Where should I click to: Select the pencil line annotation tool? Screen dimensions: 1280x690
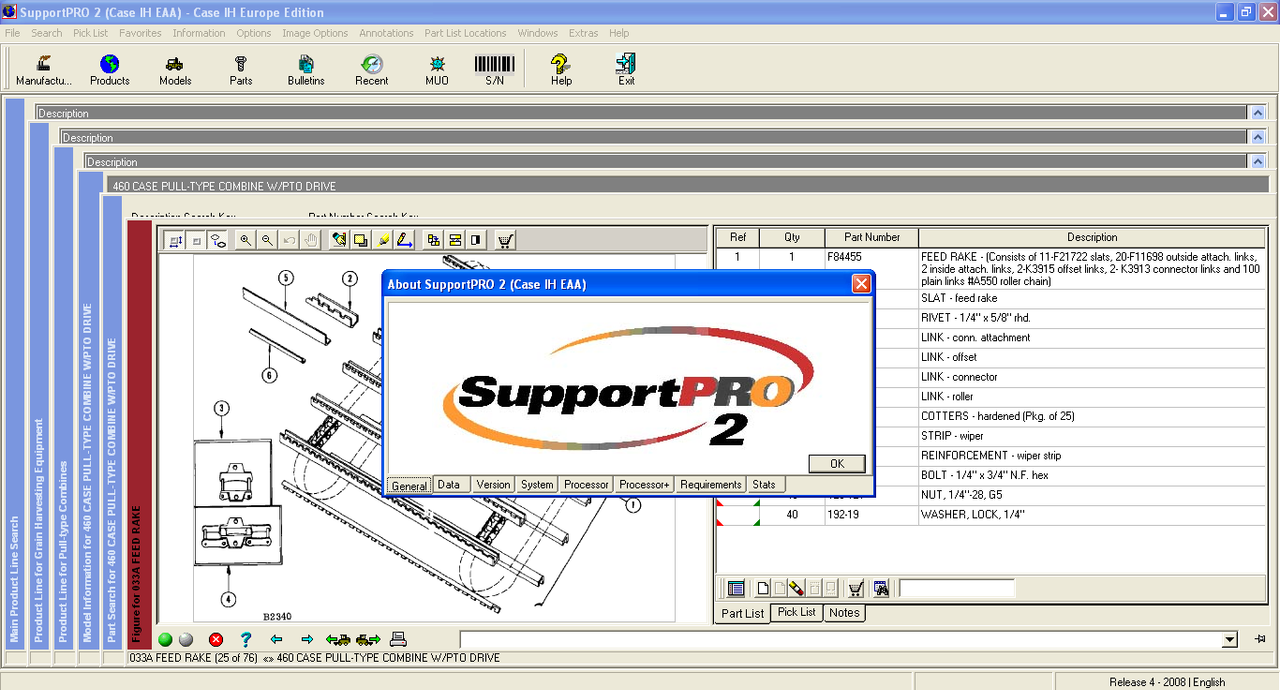tap(405, 240)
